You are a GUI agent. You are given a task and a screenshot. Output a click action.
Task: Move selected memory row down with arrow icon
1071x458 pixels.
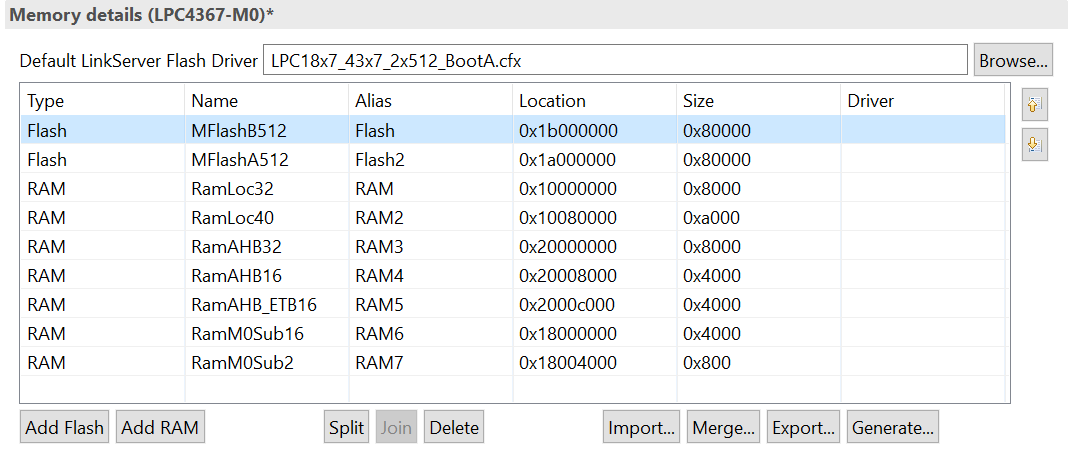coord(1034,145)
